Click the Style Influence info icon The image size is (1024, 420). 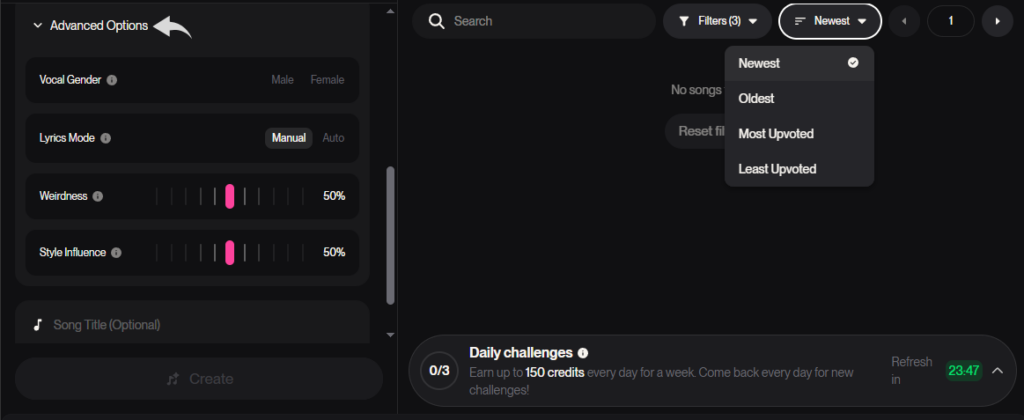pyautogui.click(x=117, y=253)
